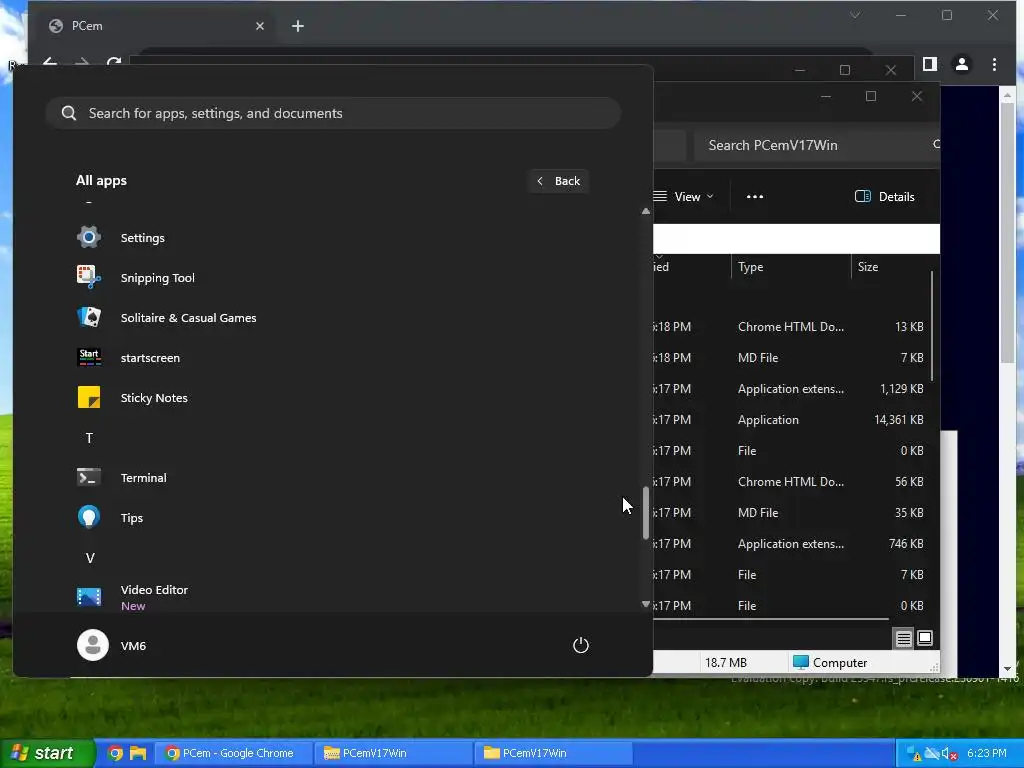Select the 14,361 KB Application file row

point(792,420)
